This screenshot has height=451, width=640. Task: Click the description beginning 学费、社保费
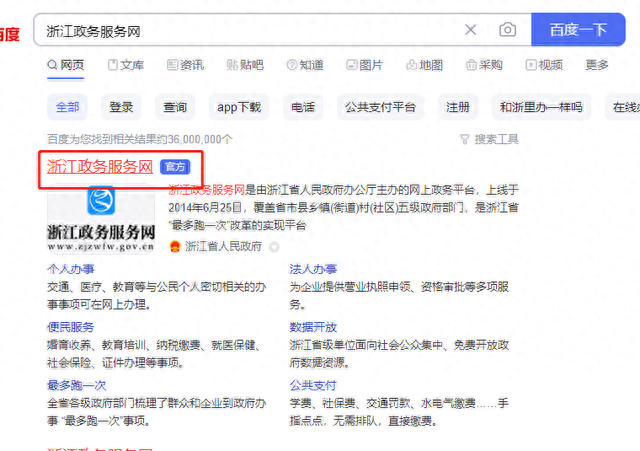(399, 412)
